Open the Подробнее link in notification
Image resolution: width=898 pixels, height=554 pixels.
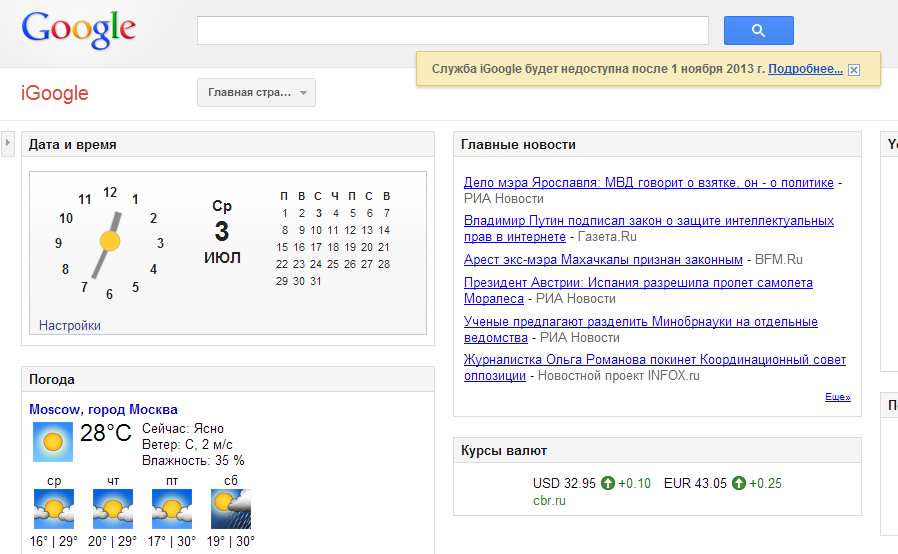point(805,69)
